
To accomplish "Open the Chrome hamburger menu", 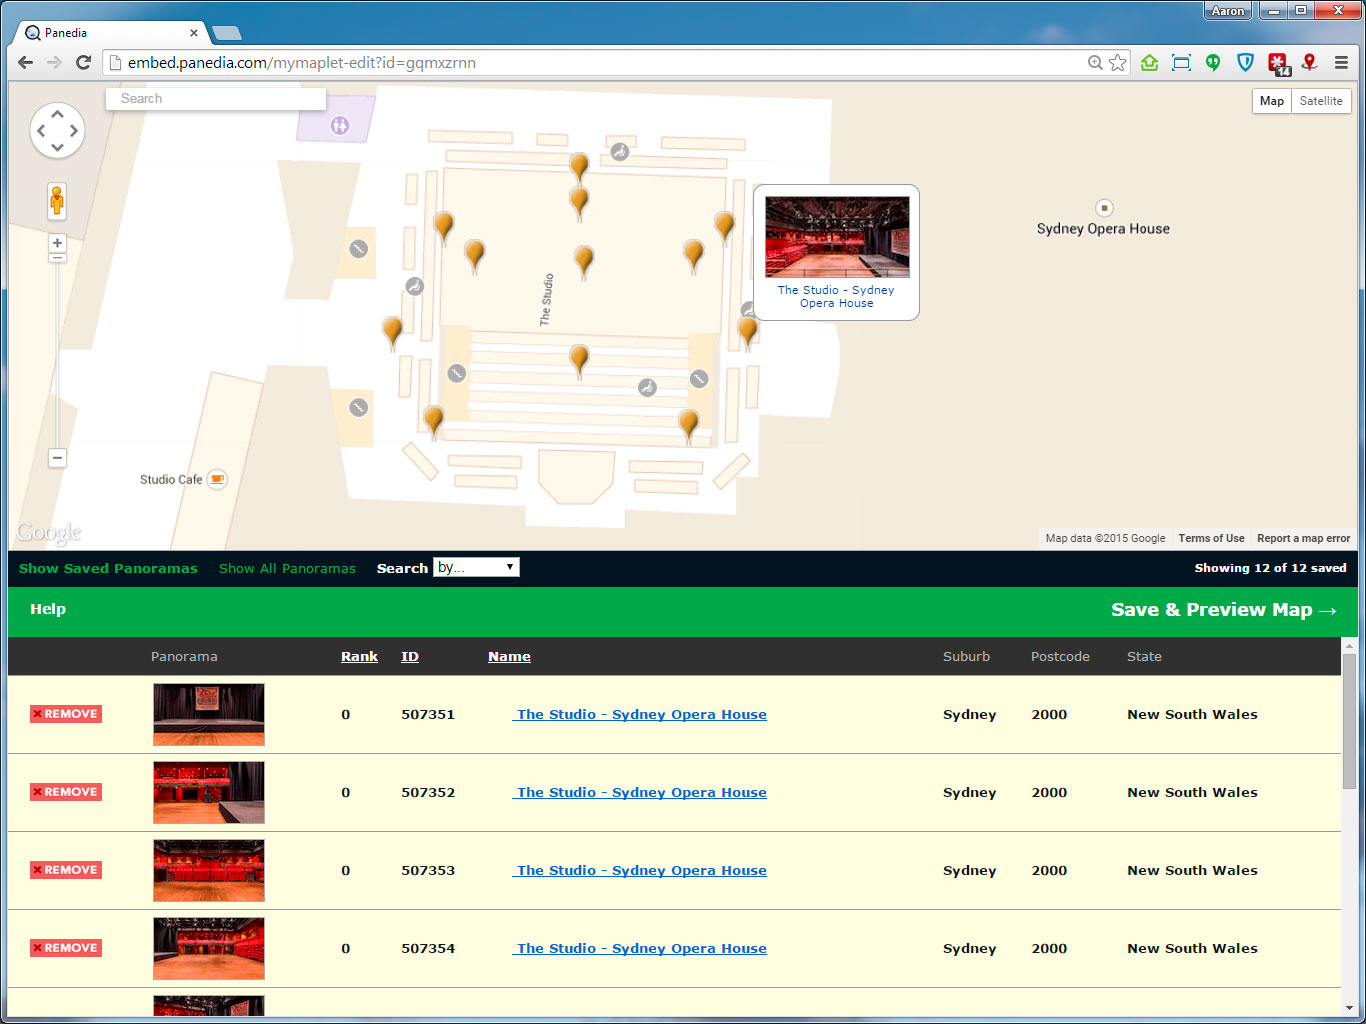I will click(x=1341, y=63).
